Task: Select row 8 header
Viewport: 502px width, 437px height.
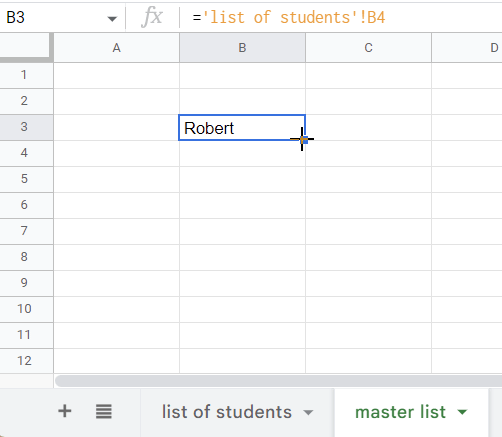Action: 26,257
